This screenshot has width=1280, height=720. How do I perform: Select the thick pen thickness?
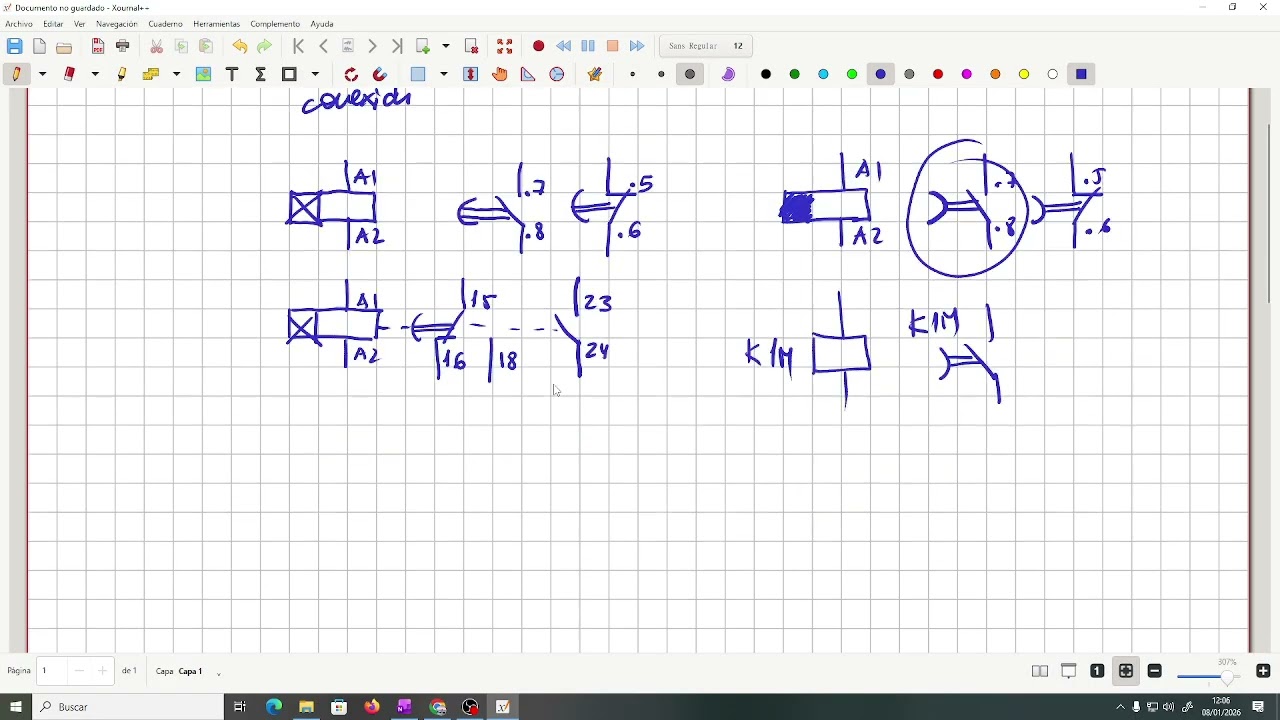691,75
